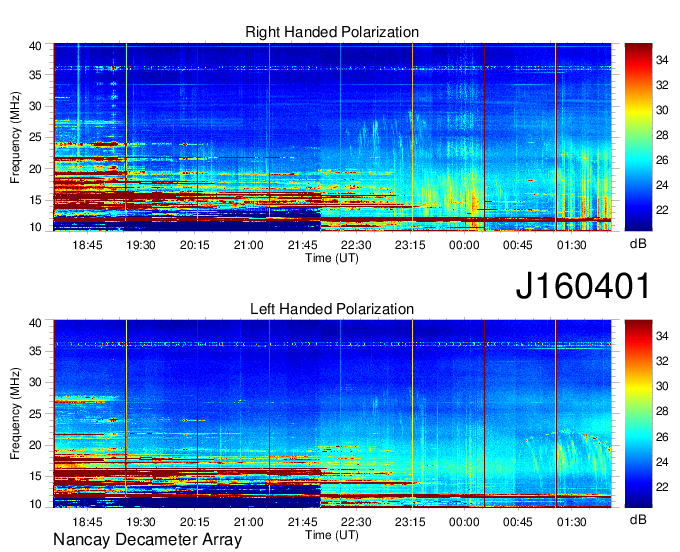Click the 34 dB tick on upper color bar
Screen dimensions: 680x552
point(662,60)
